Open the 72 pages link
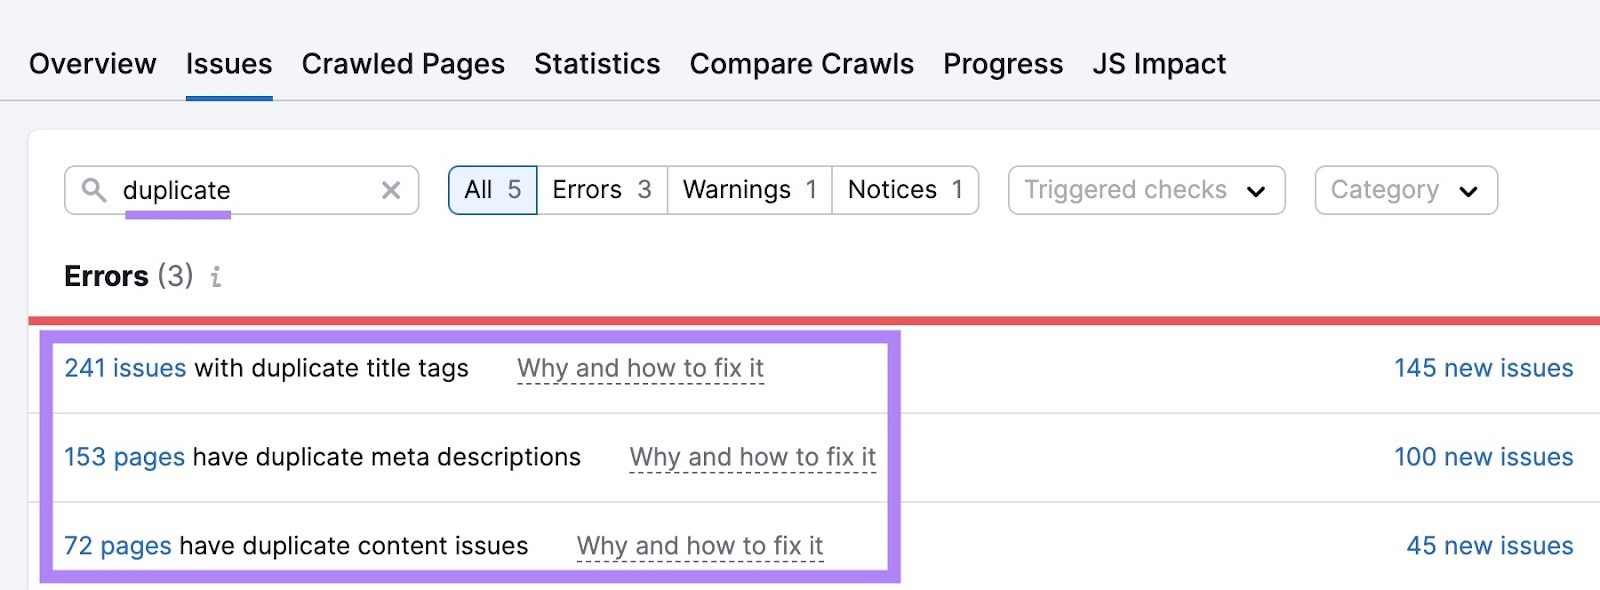 118,546
